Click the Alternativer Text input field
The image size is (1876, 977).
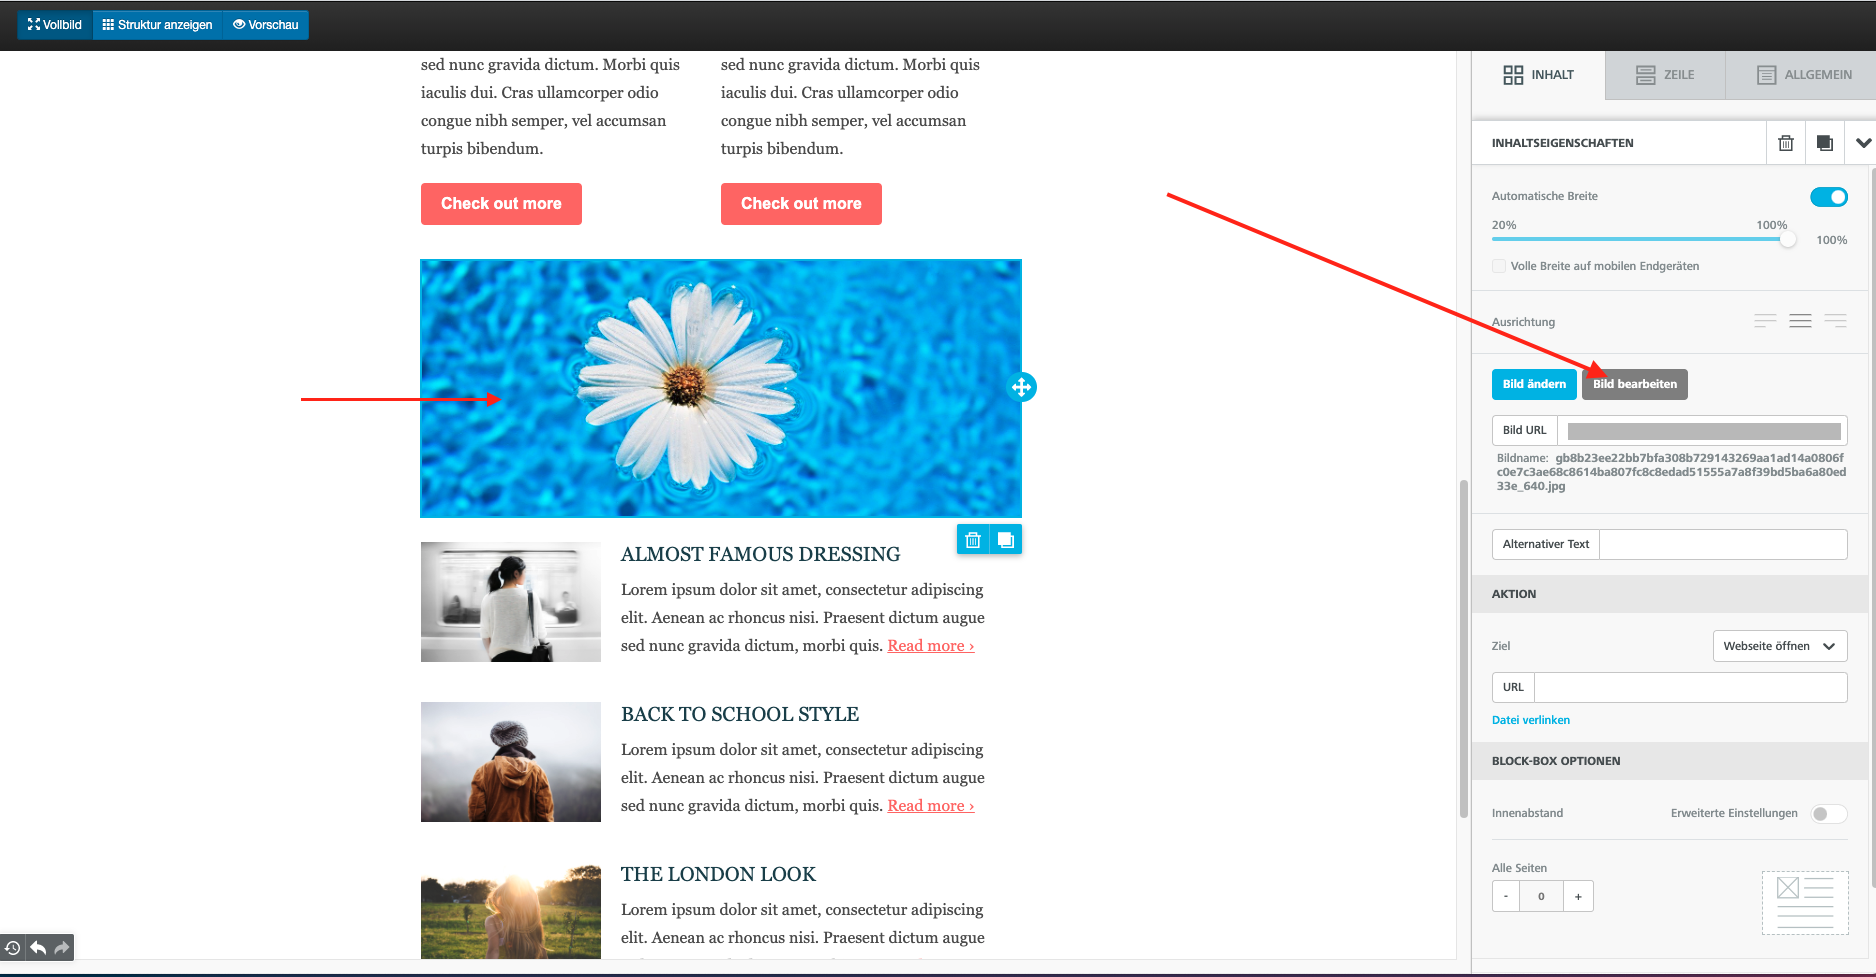(1722, 544)
